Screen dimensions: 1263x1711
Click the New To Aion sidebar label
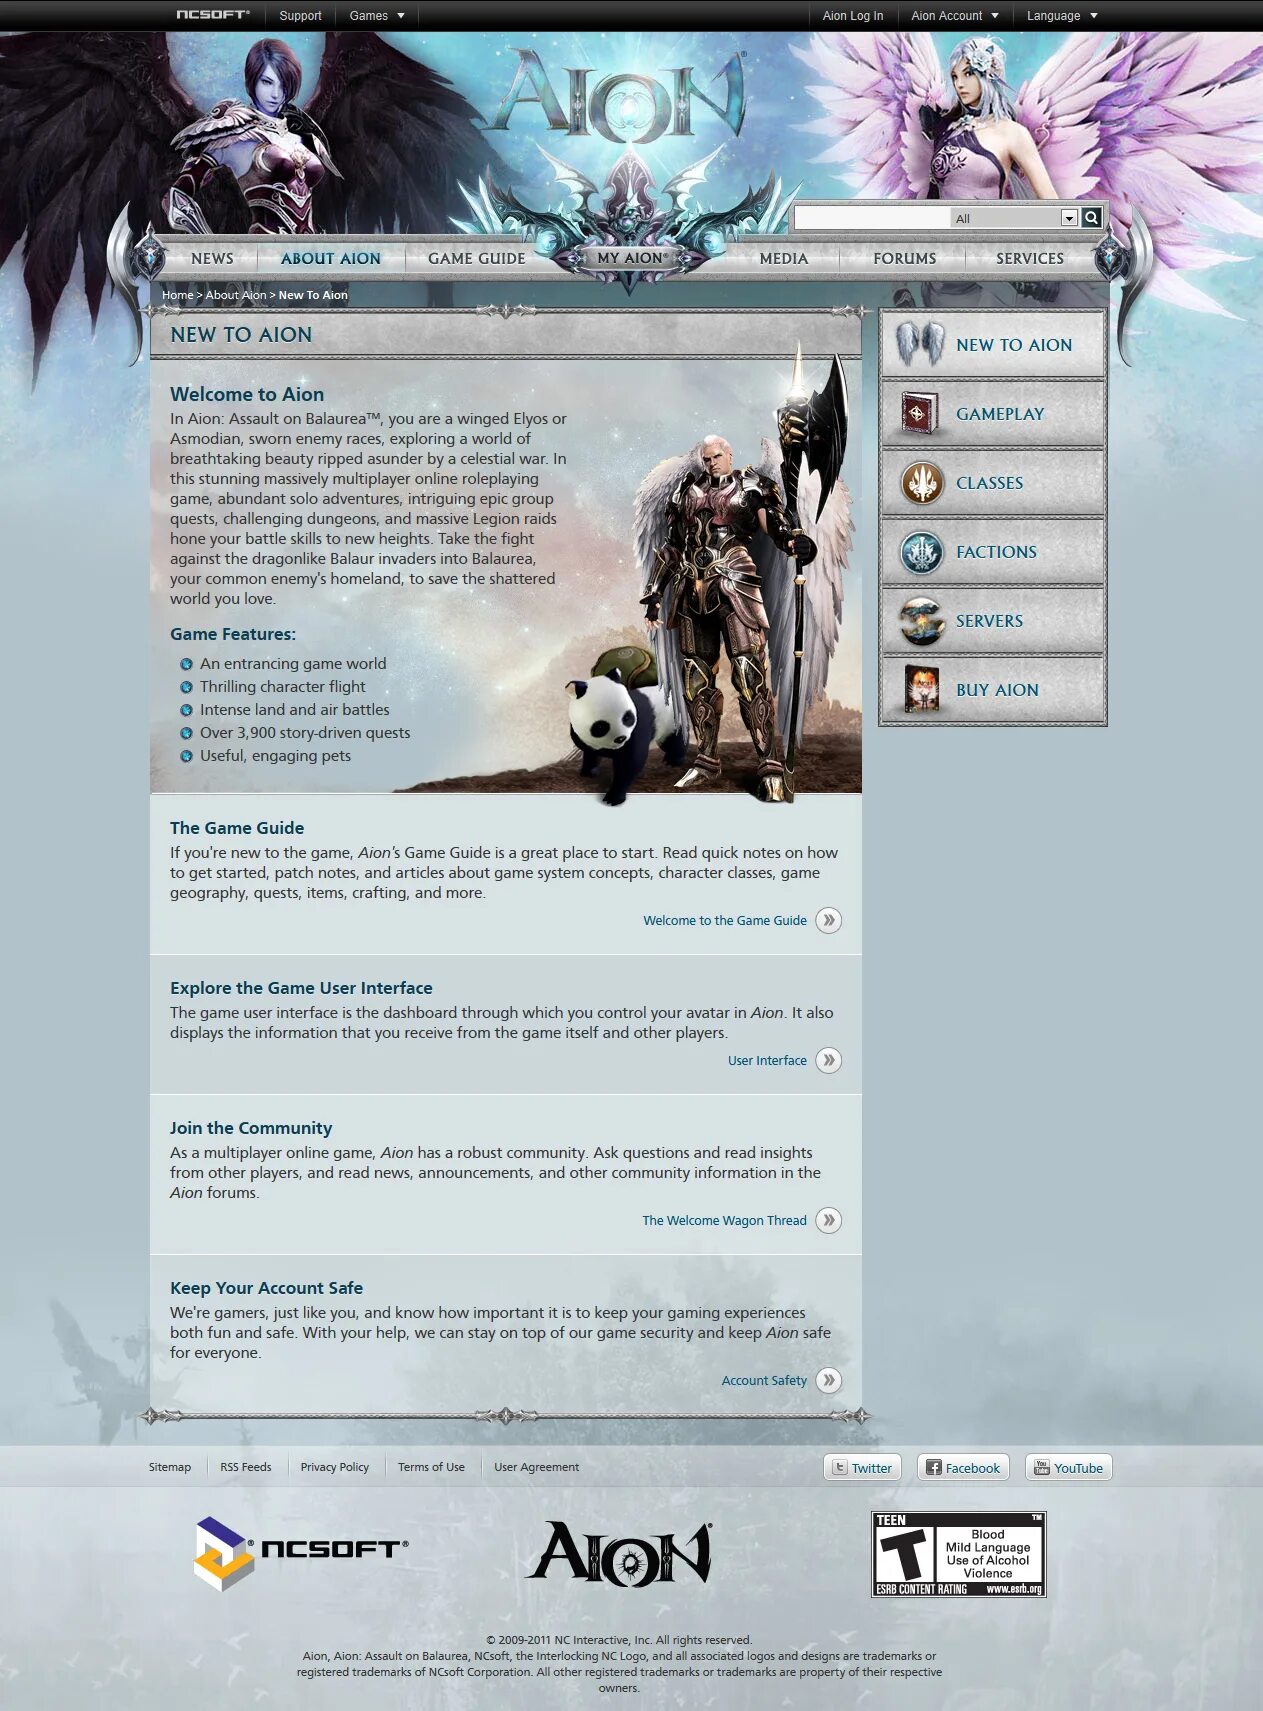coord(1014,345)
